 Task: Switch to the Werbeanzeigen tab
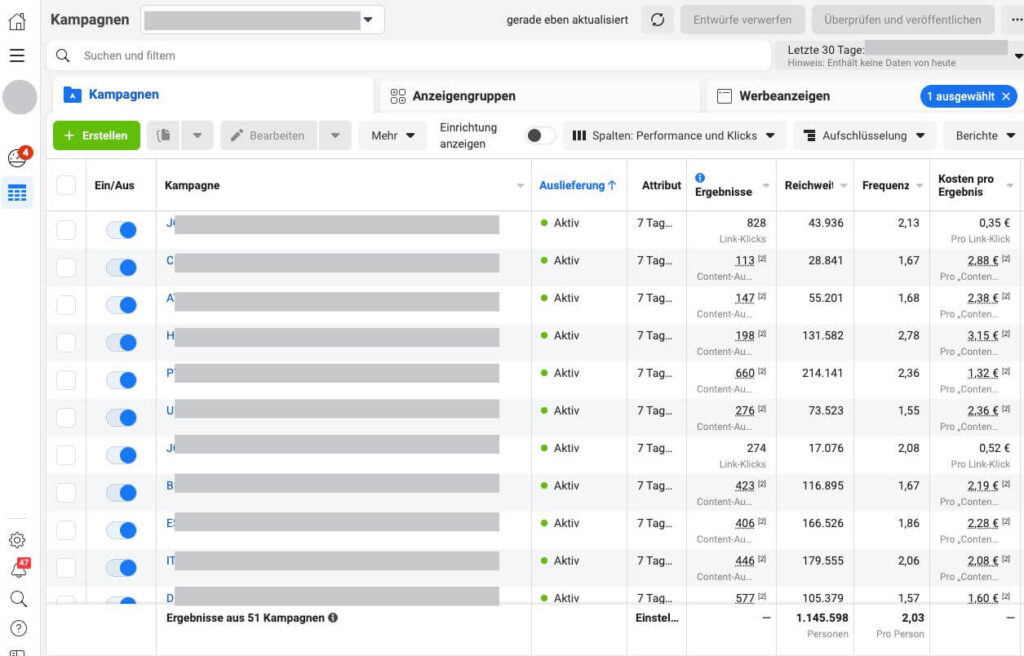click(x=784, y=96)
